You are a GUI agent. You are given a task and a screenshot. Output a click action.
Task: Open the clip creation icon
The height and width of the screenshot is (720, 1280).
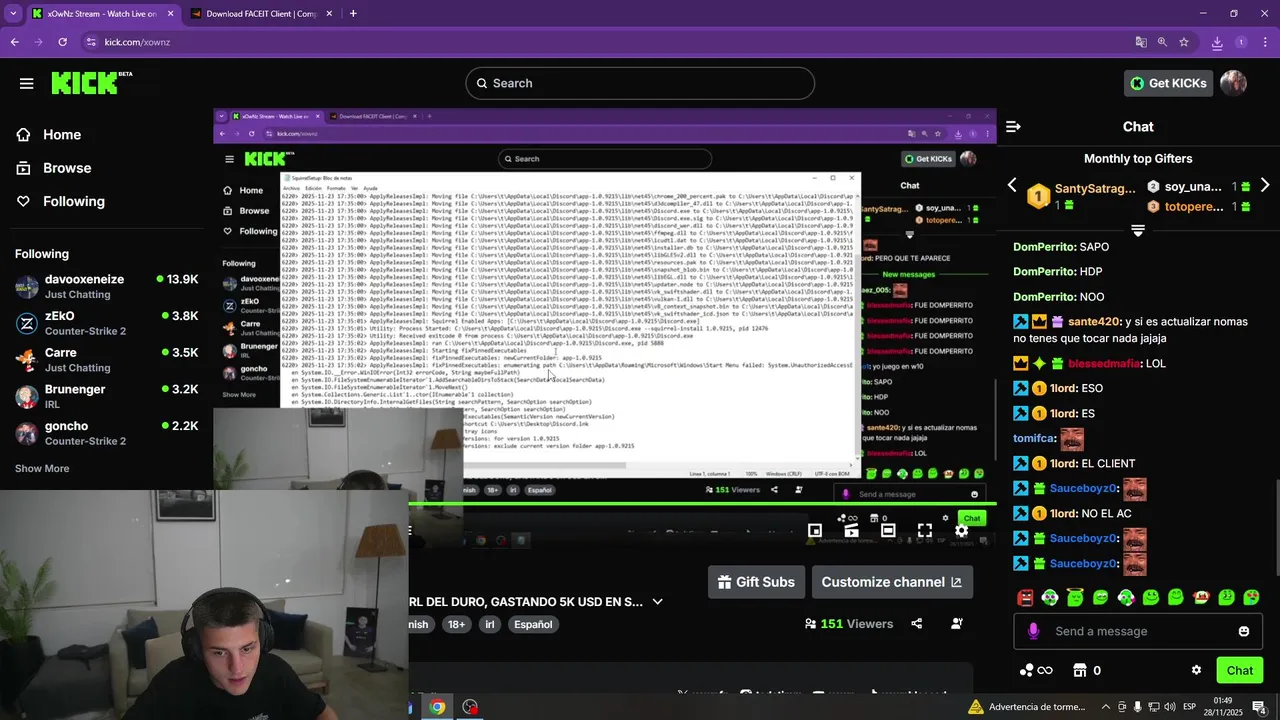851,531
